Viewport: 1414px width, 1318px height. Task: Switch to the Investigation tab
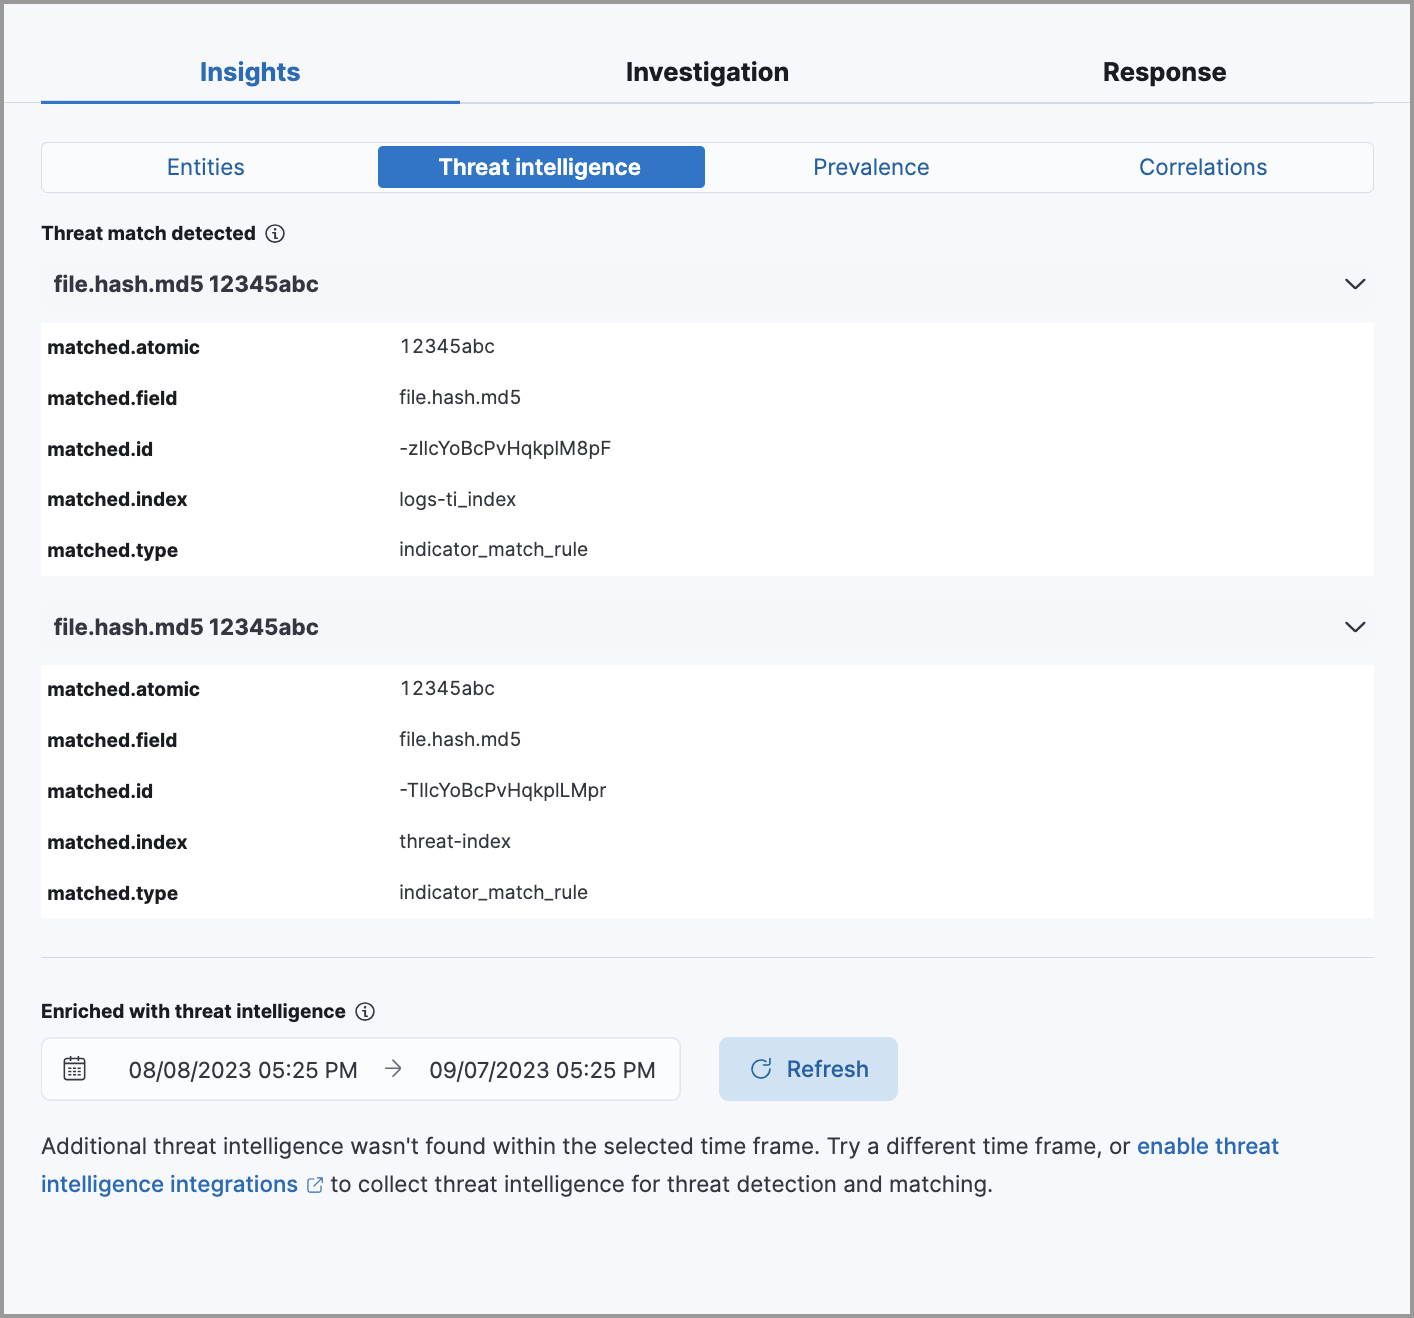coord(707,71)
